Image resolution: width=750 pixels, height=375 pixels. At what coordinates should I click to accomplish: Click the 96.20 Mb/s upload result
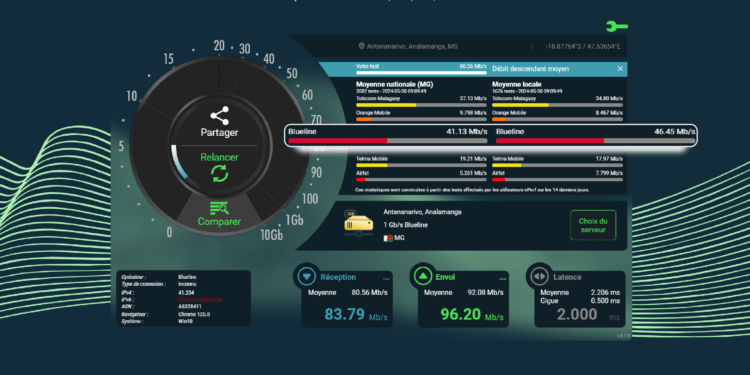coord(472,315)
